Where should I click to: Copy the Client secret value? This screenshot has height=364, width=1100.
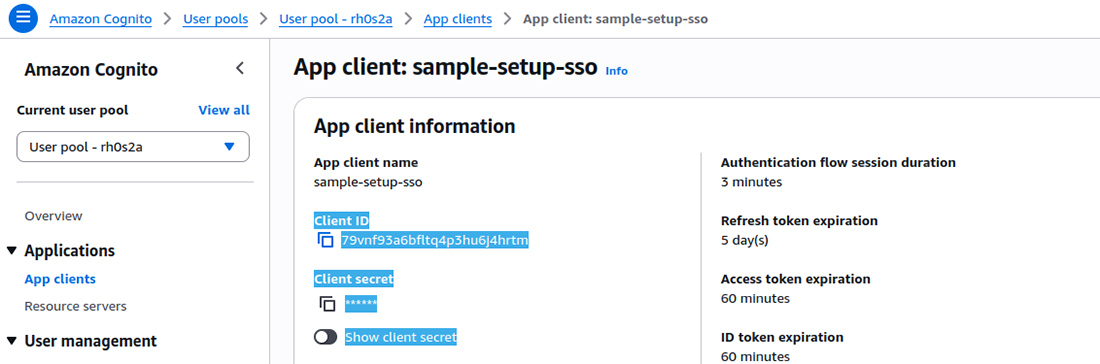(x=327, y=304)
